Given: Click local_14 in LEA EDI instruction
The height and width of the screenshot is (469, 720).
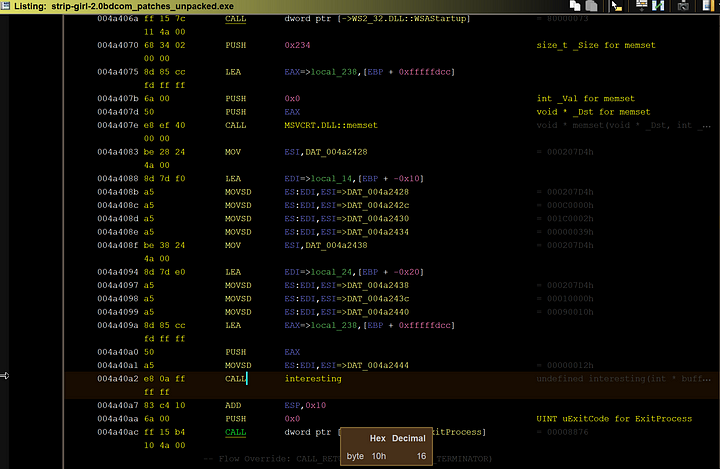Looking at the screenshot, I should click(331, 178).
